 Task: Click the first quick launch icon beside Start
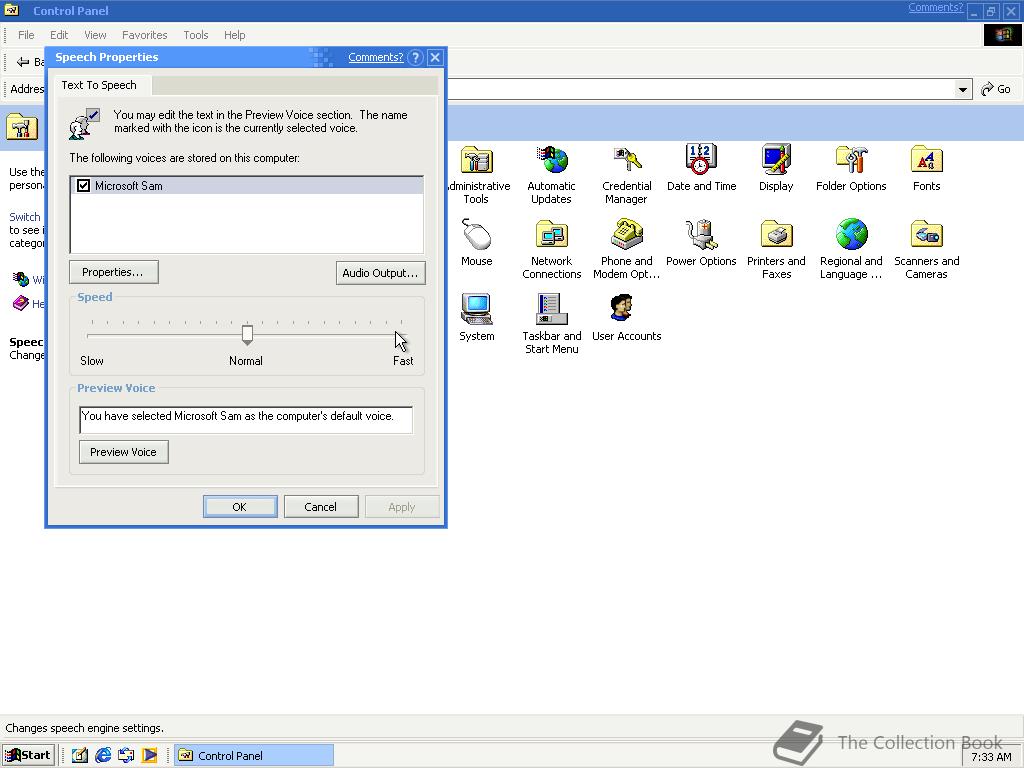coord(80,756)
